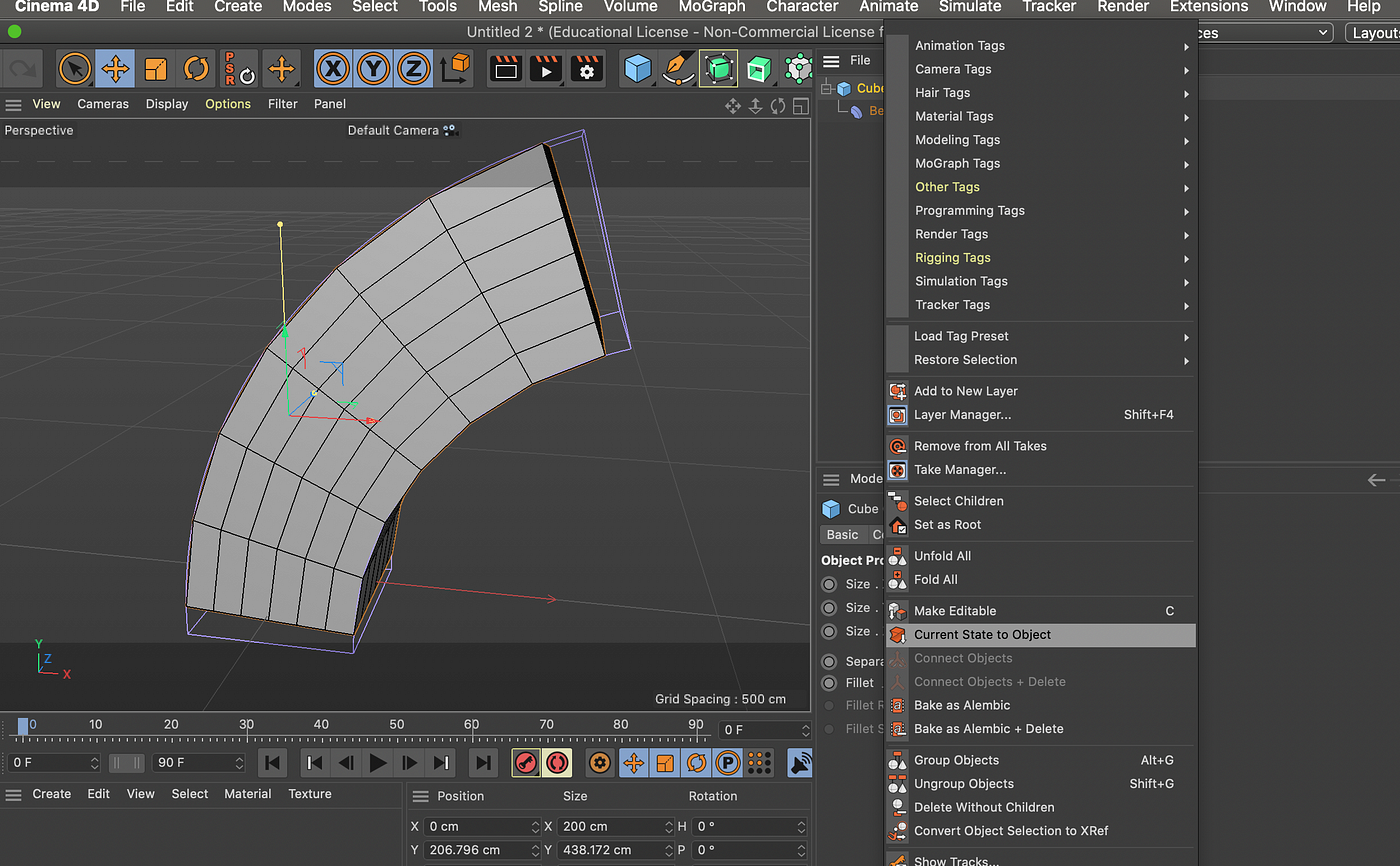Click the Reset PSR icon
The image size is (1400, 866).
[x=239, y=69]
